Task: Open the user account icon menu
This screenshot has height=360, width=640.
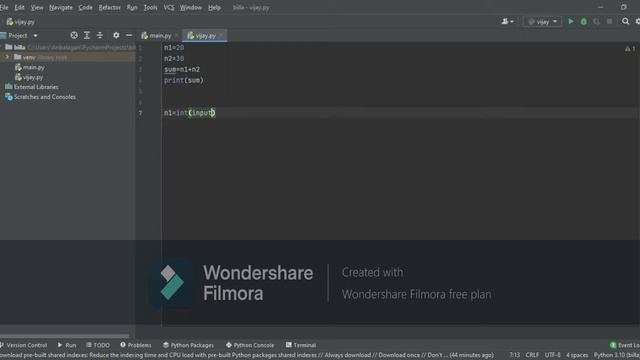Action: coord(507,22)
